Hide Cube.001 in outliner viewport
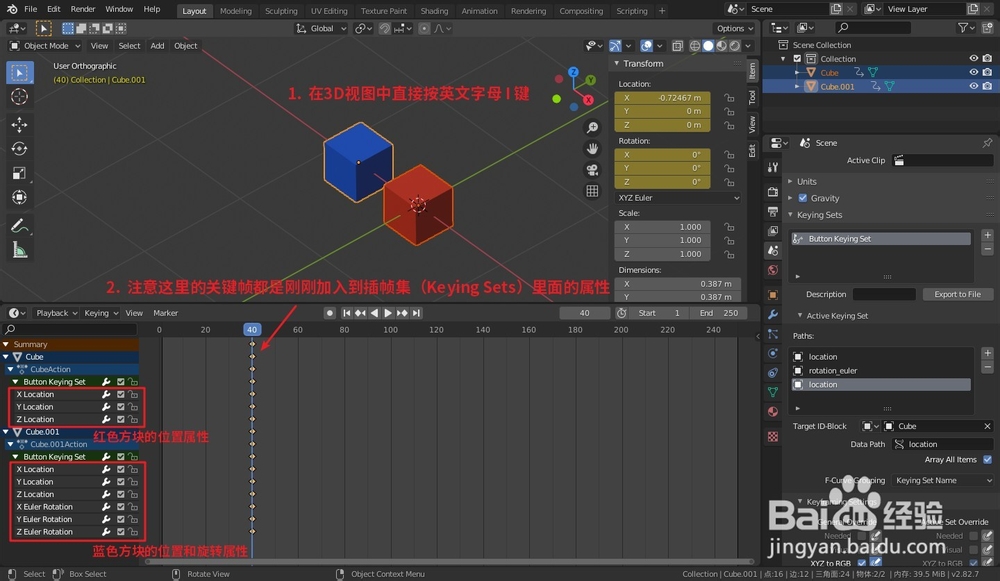1000x581 pixels. point(974,86)
